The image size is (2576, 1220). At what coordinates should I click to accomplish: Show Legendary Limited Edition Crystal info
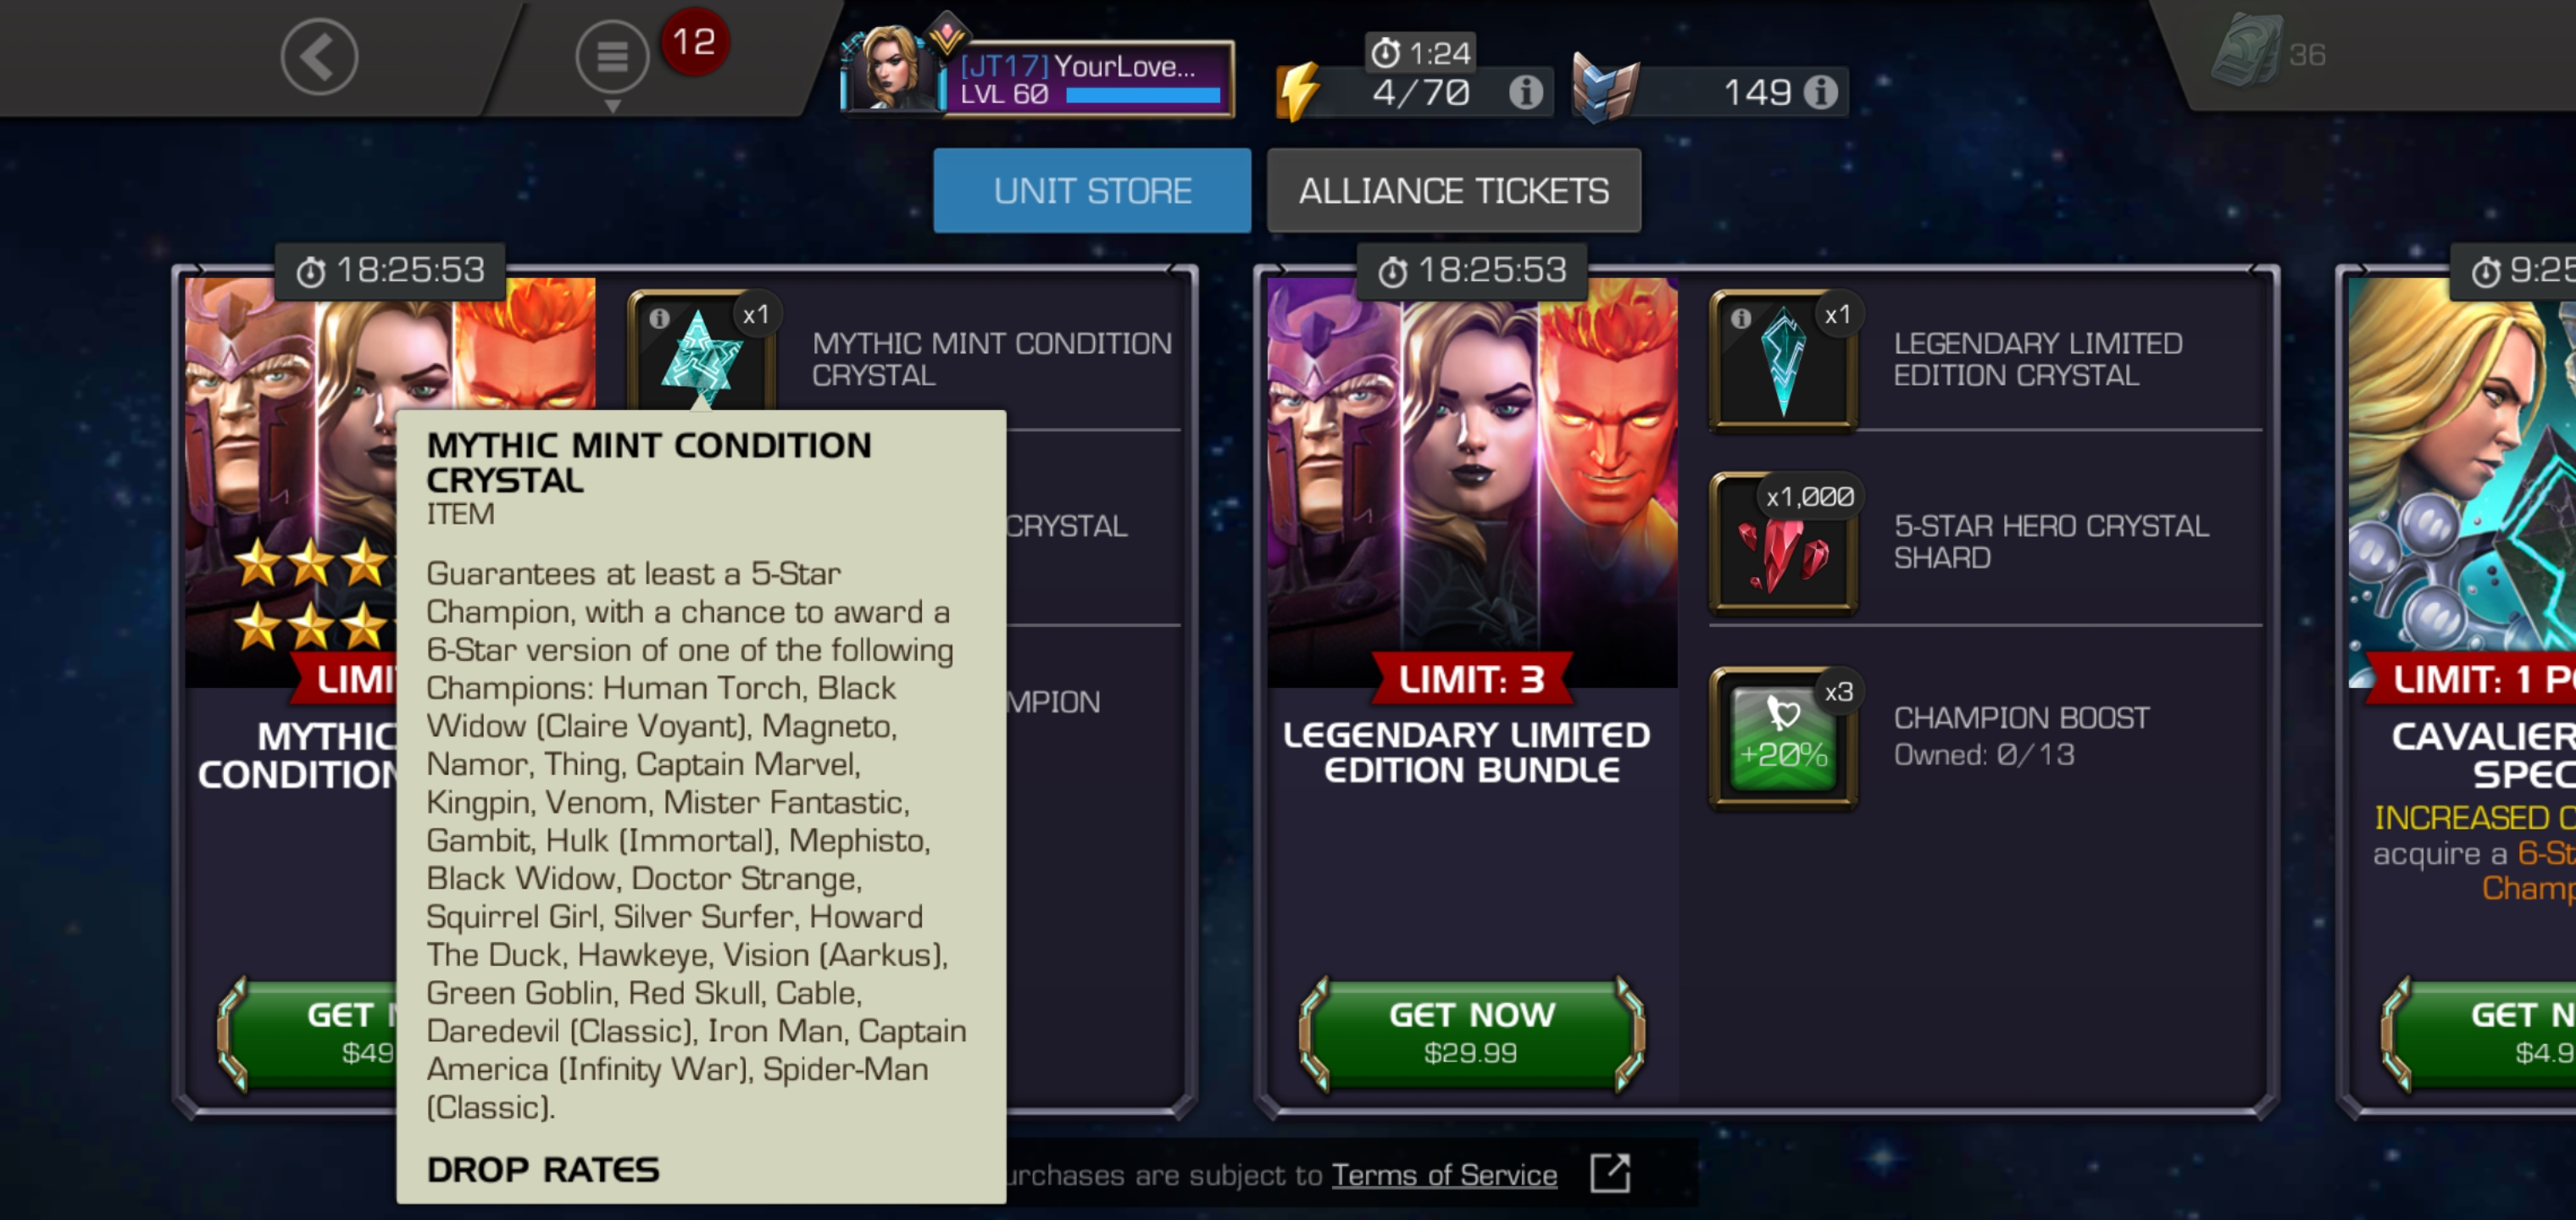[1741, 318]
